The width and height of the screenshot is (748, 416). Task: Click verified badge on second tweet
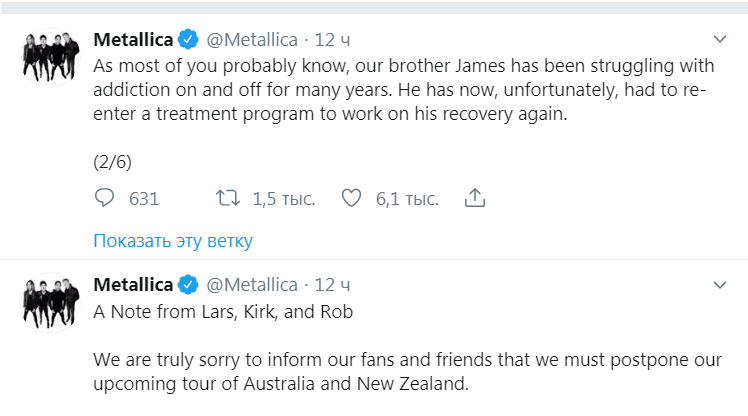pyautogui.click(x=187, y=285)
